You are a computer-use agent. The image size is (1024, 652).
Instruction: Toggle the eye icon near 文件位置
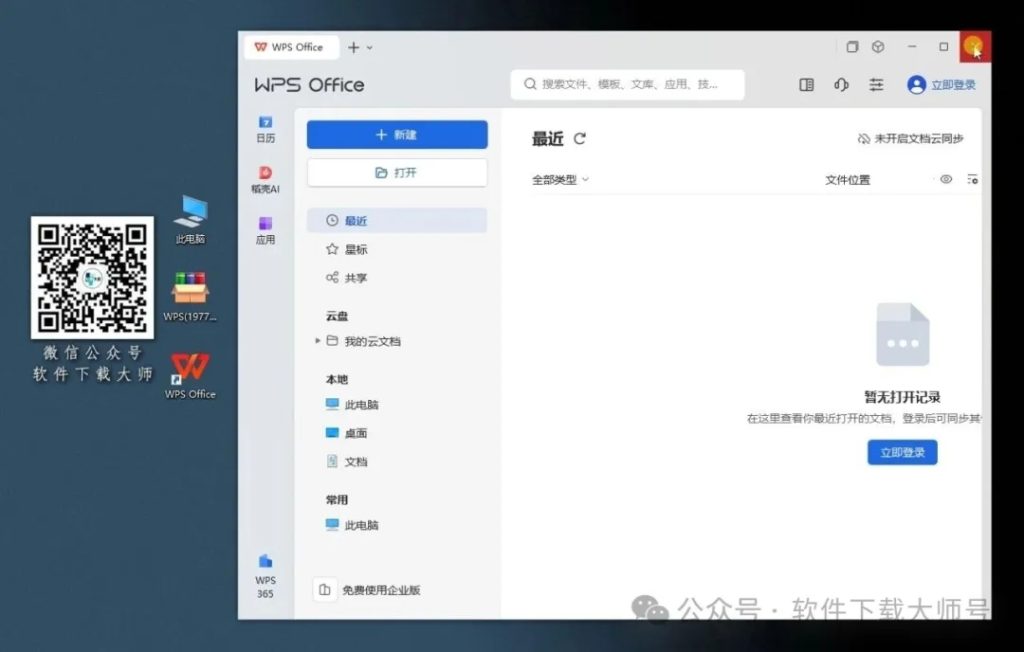(946, 179)
